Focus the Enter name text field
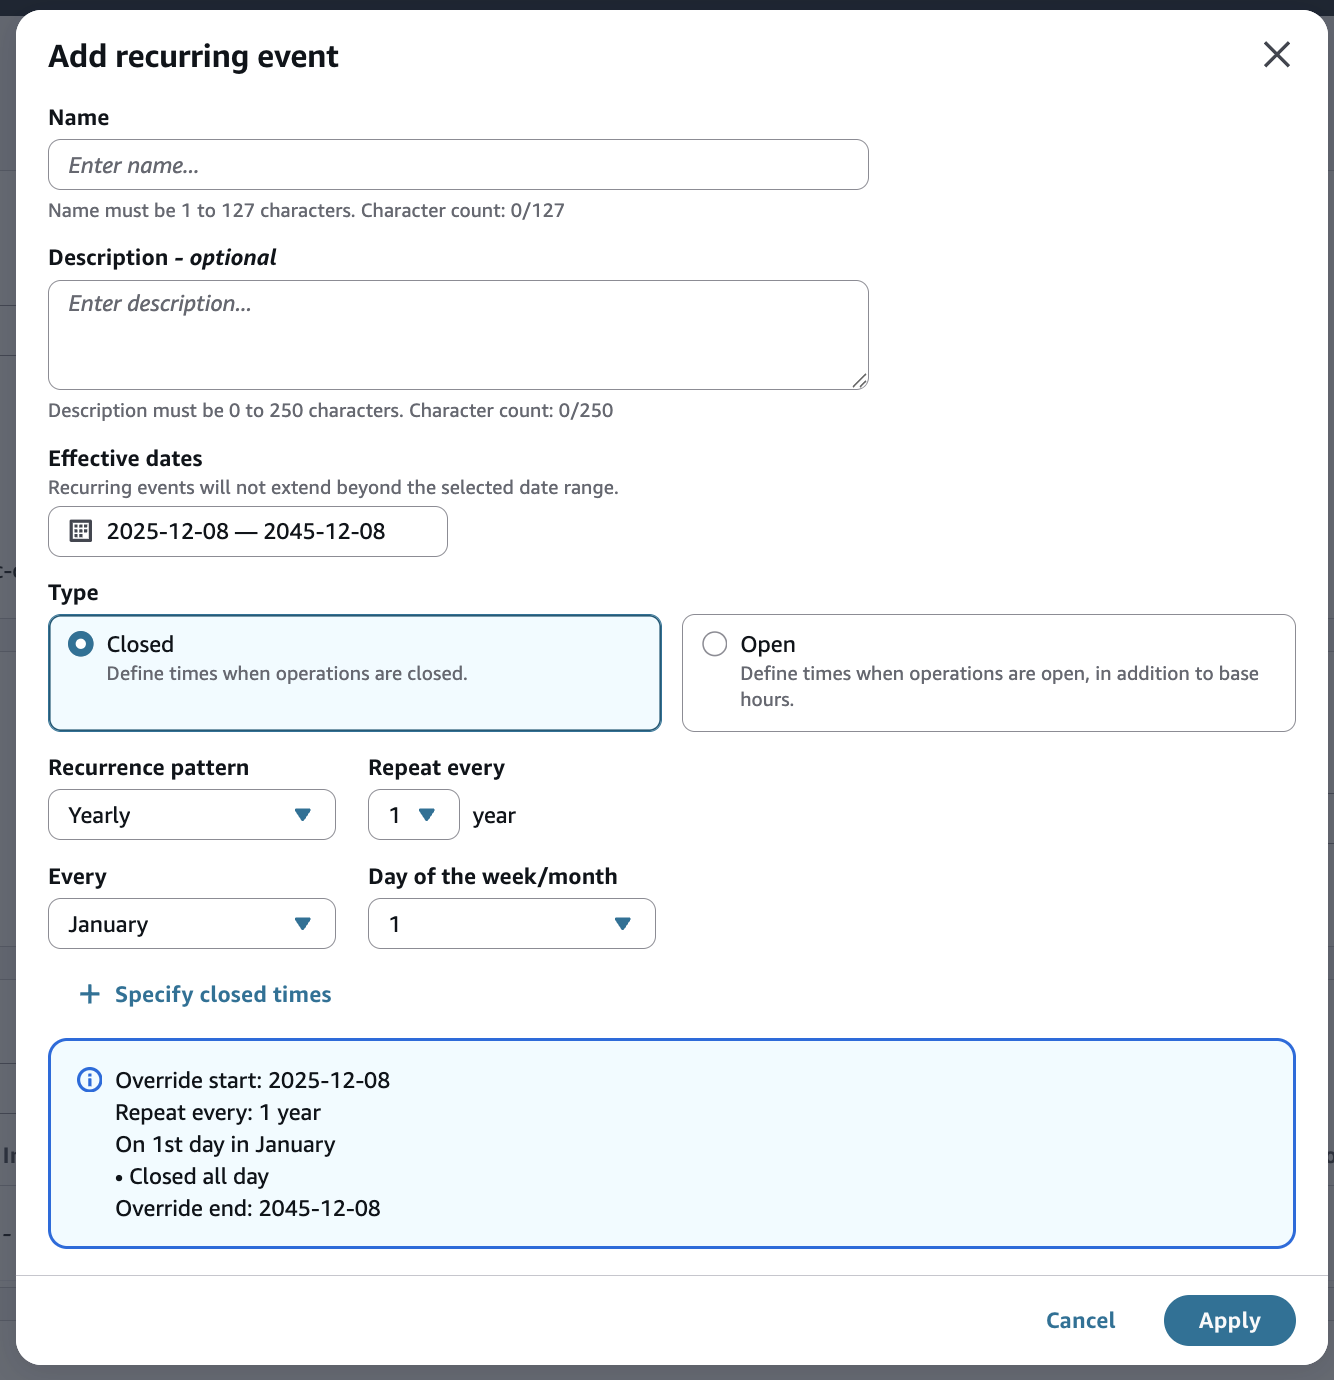1334x1380 pixels. coord(458,165)
